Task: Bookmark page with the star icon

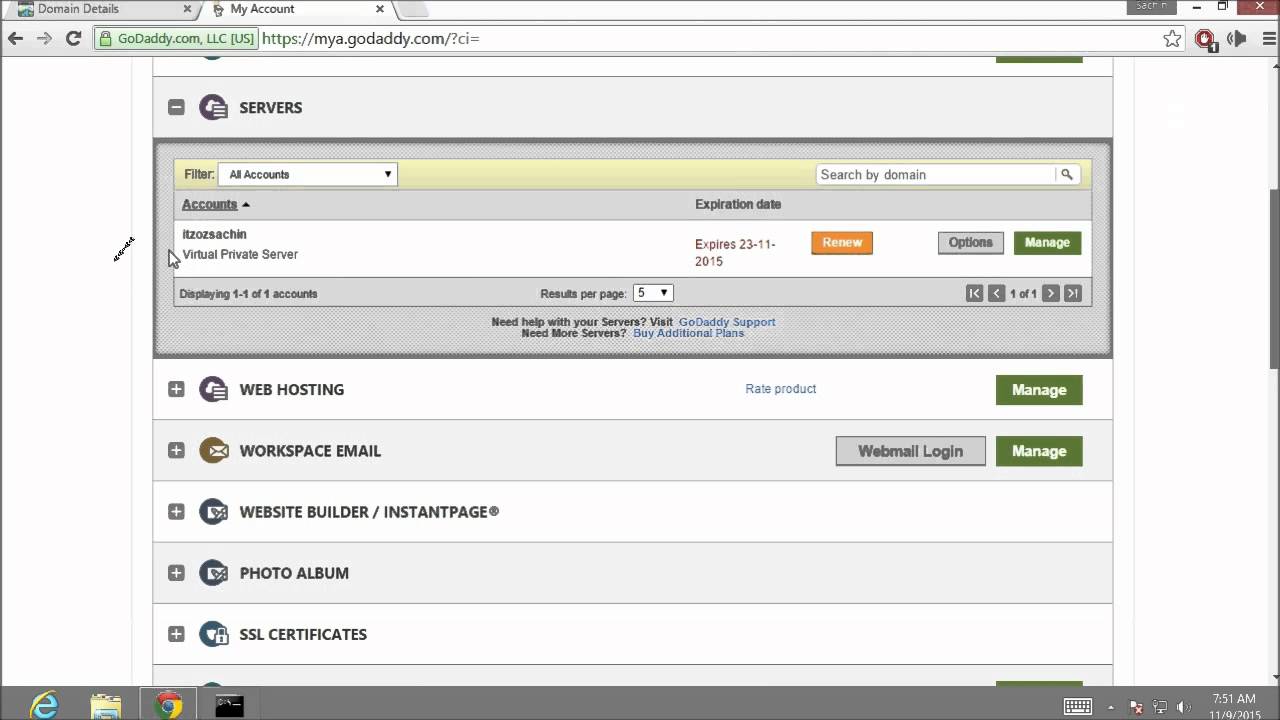Action: [1172, 39]
